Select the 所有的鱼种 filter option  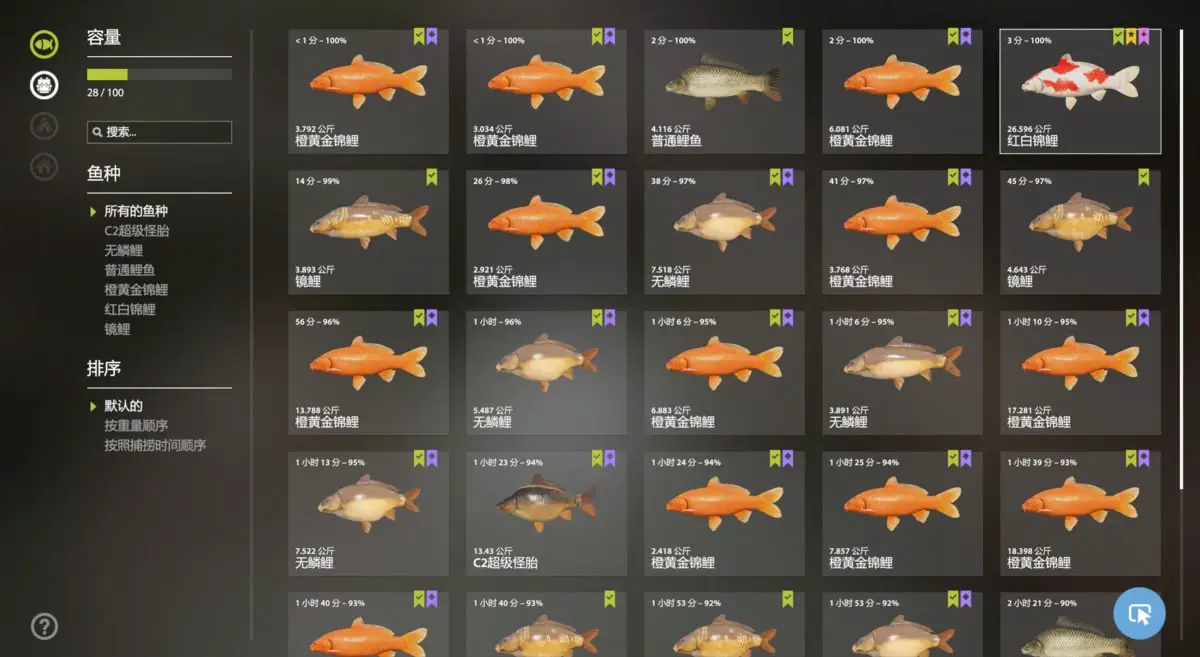tap(136, 211)
